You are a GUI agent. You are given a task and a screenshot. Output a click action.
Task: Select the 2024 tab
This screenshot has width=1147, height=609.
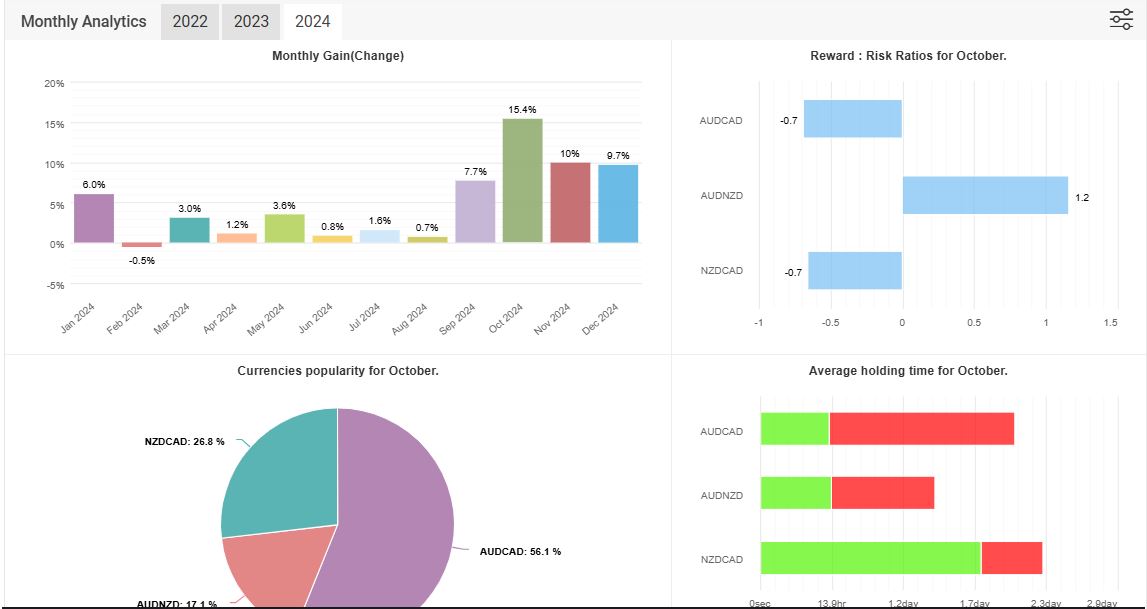312,21
